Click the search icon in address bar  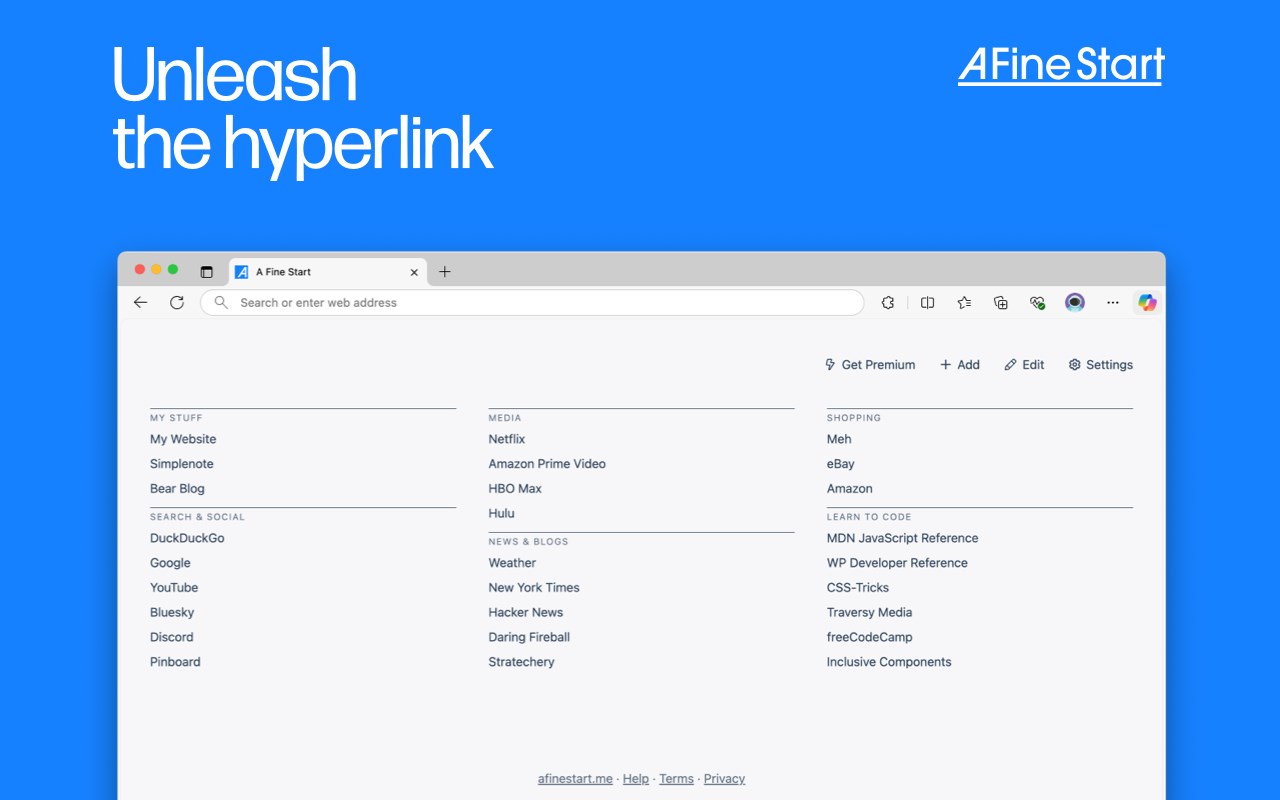(222, 302)
